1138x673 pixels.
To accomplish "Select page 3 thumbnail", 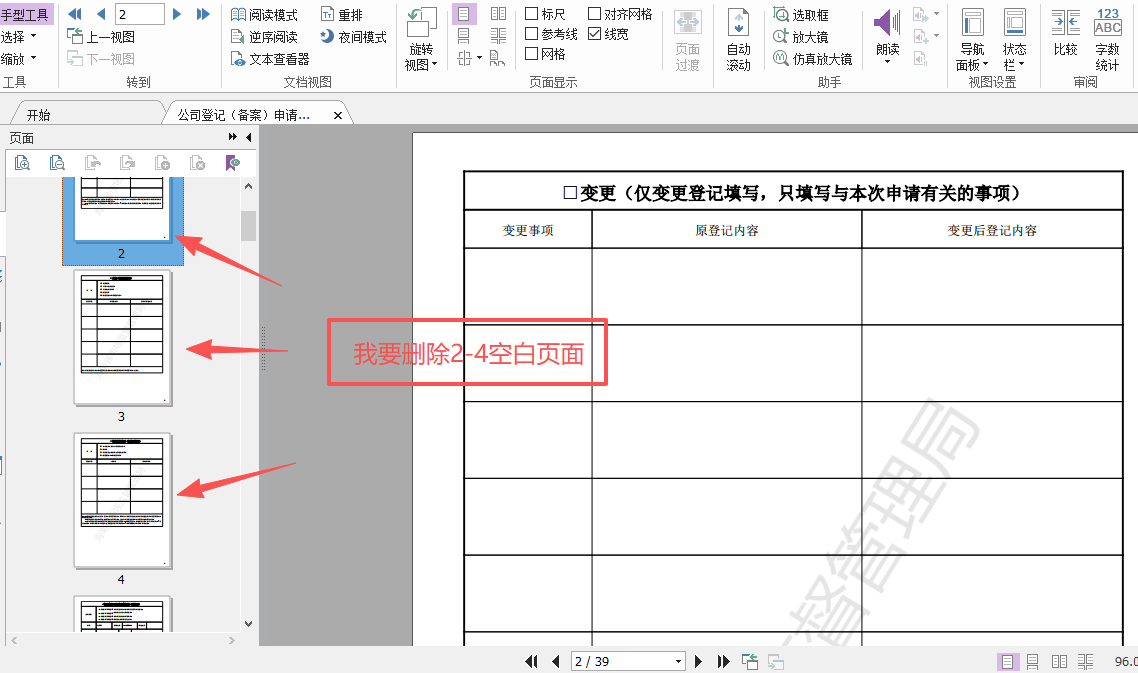I will (123, 338).
